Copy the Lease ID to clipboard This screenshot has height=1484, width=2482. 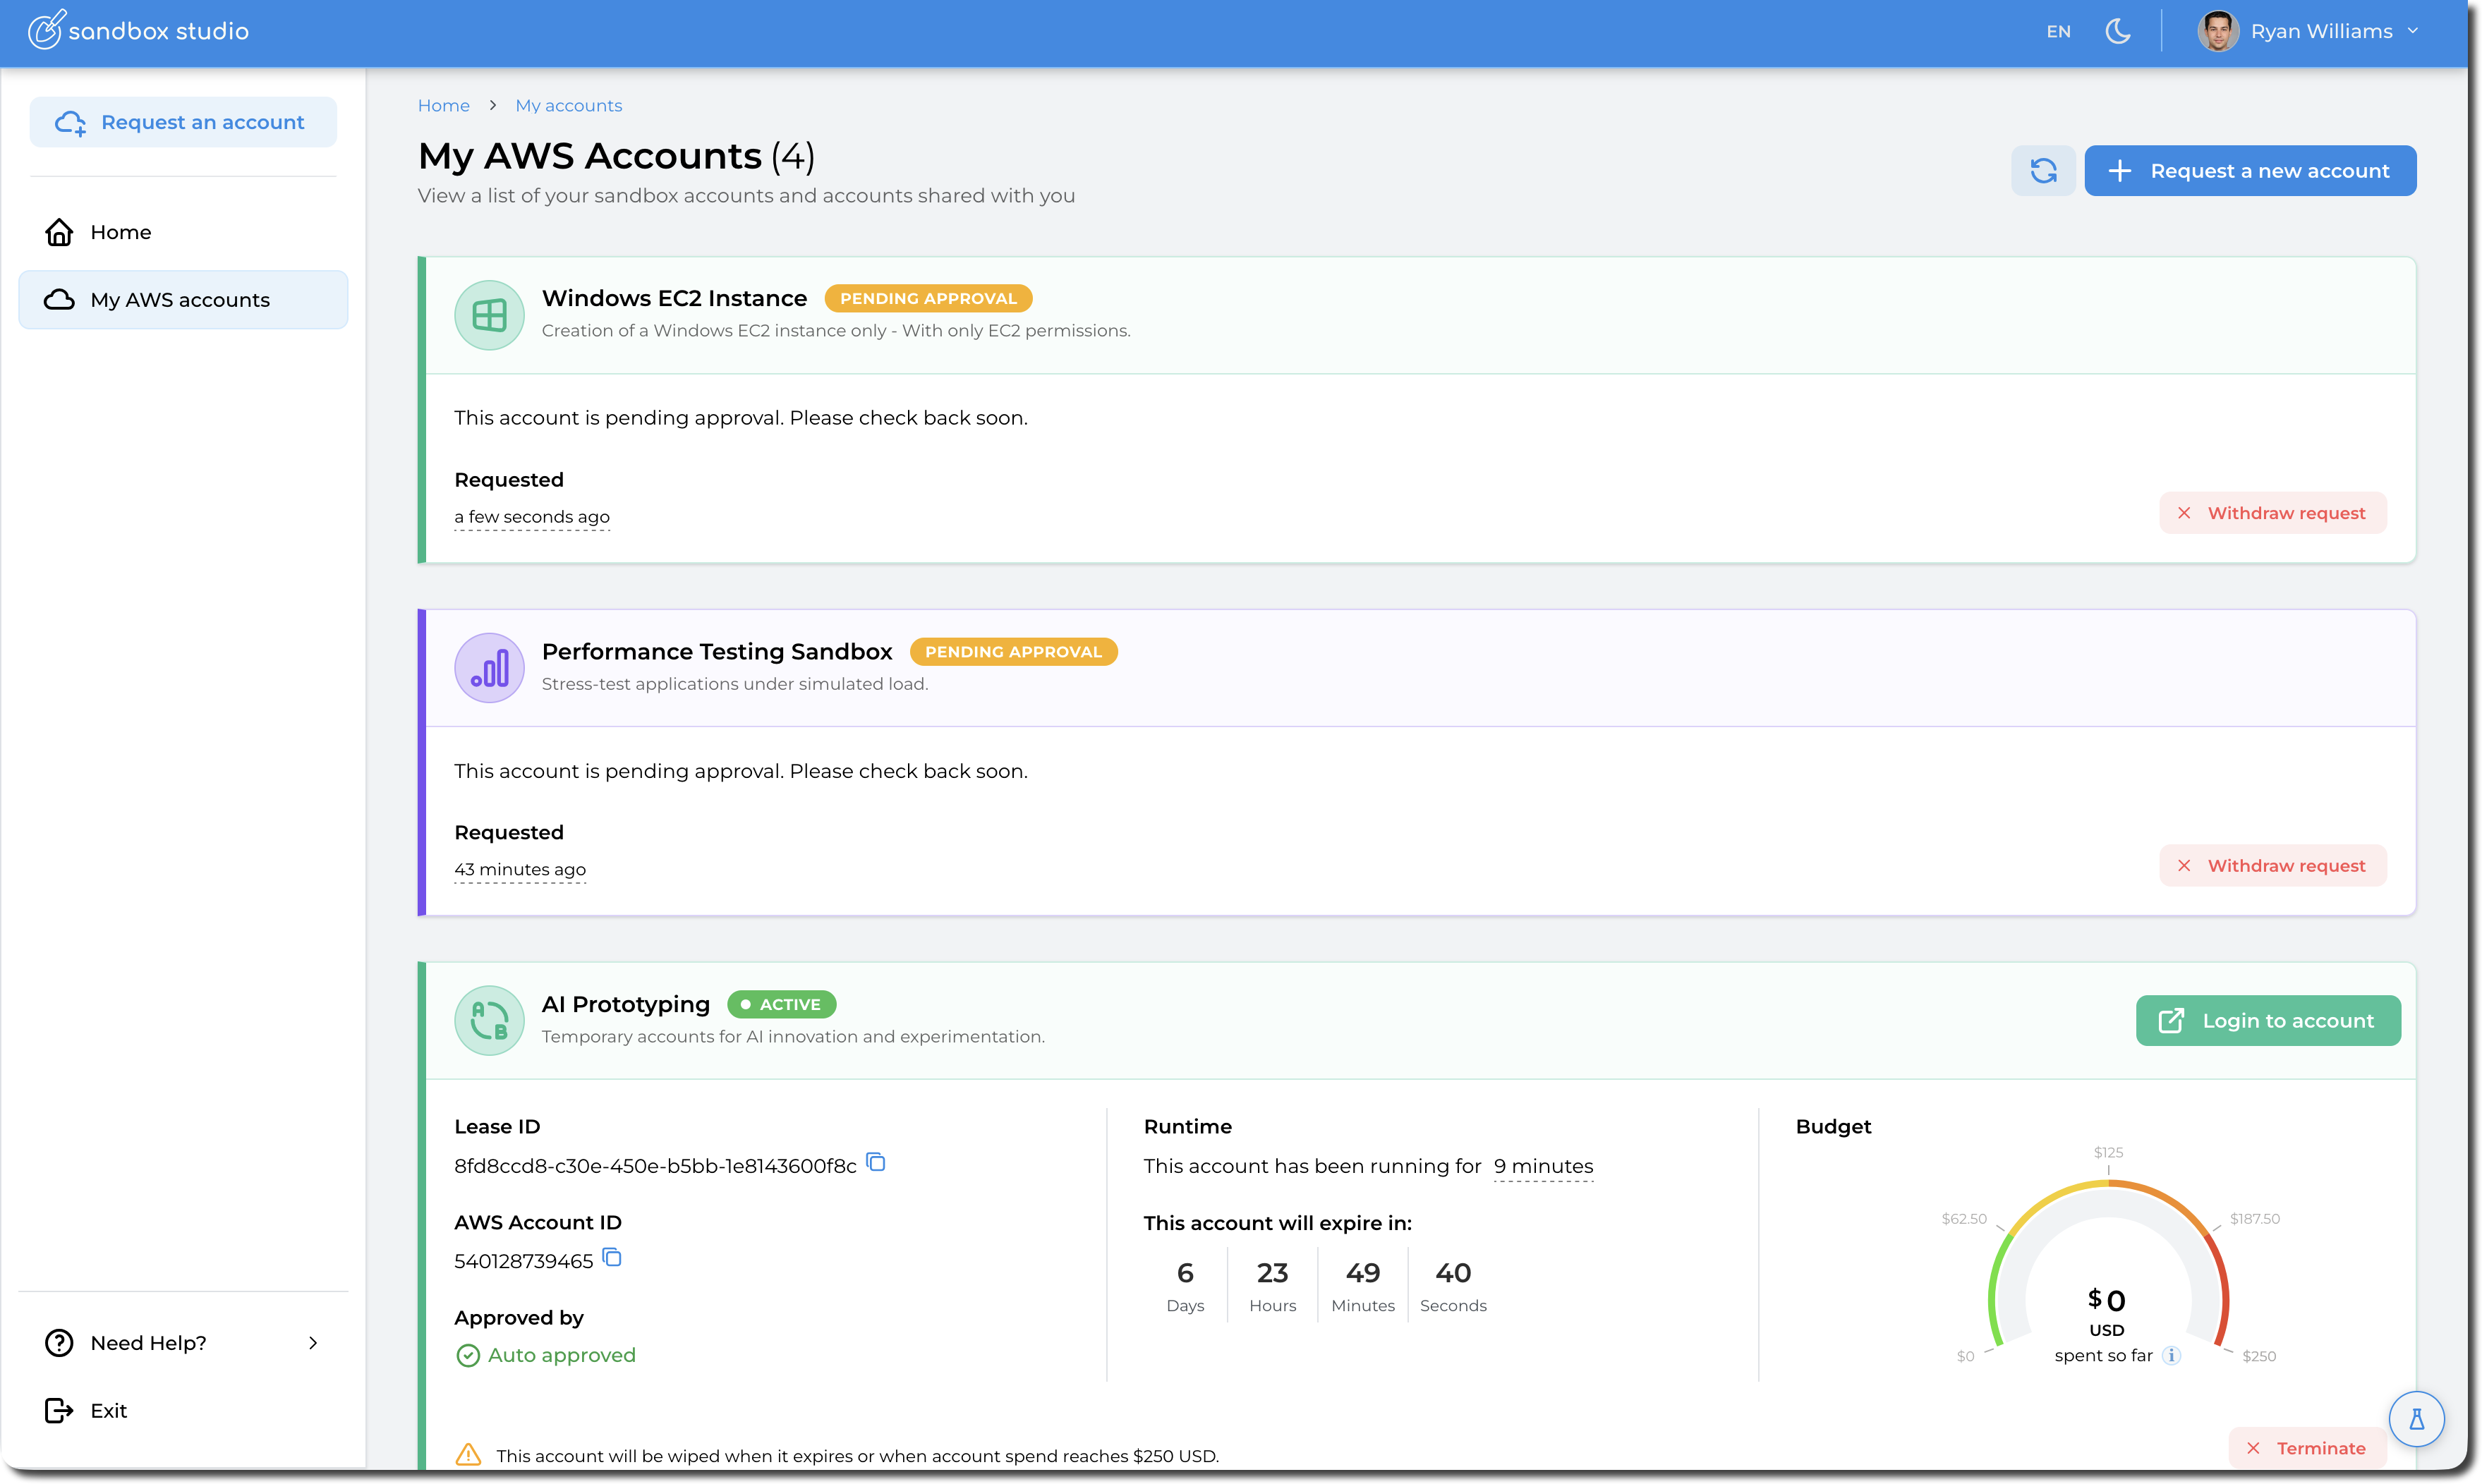point(876,1162)
